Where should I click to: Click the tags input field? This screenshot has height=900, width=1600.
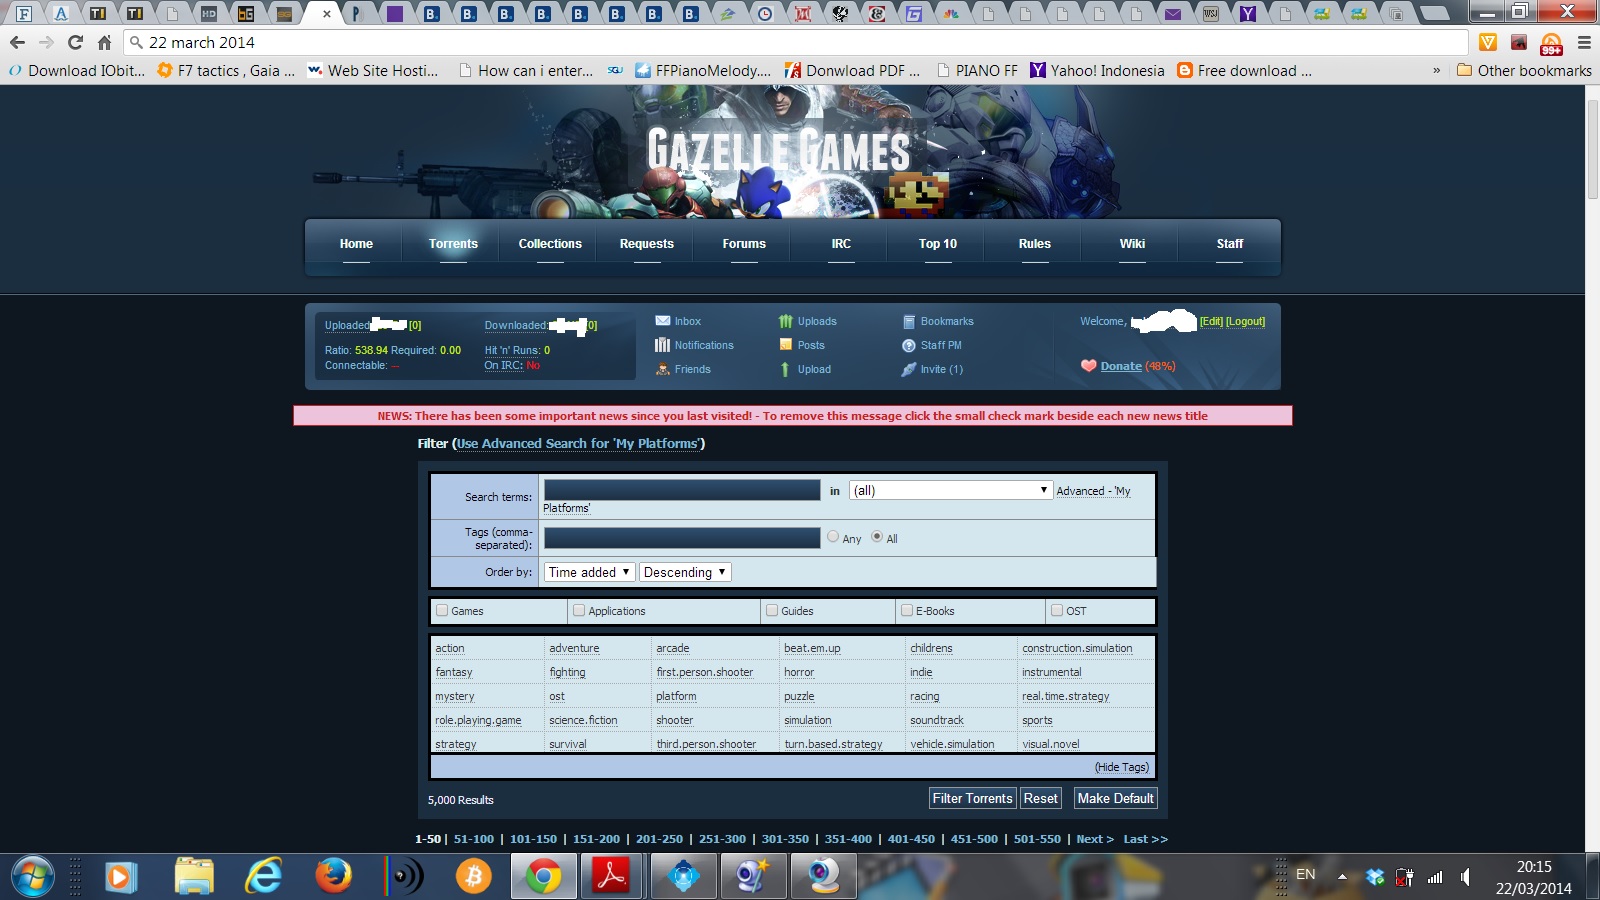click(x=682, y=538)
